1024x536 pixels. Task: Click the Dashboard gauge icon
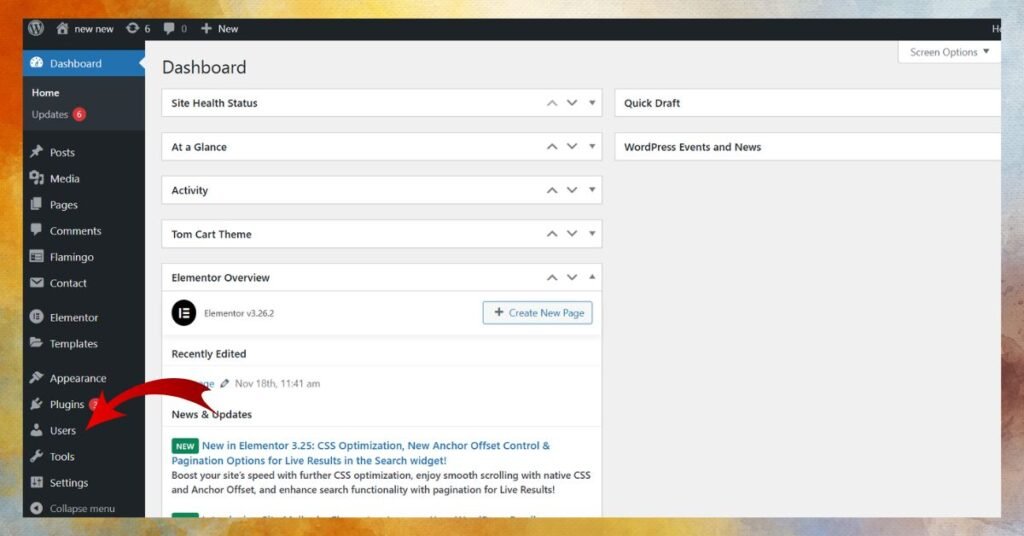point(37,63)
